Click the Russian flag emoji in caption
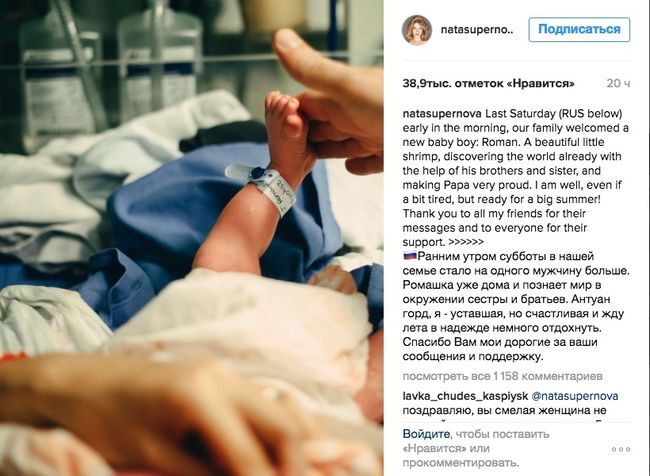This screenshot has height=476, width=650. (x=410, y=256)
